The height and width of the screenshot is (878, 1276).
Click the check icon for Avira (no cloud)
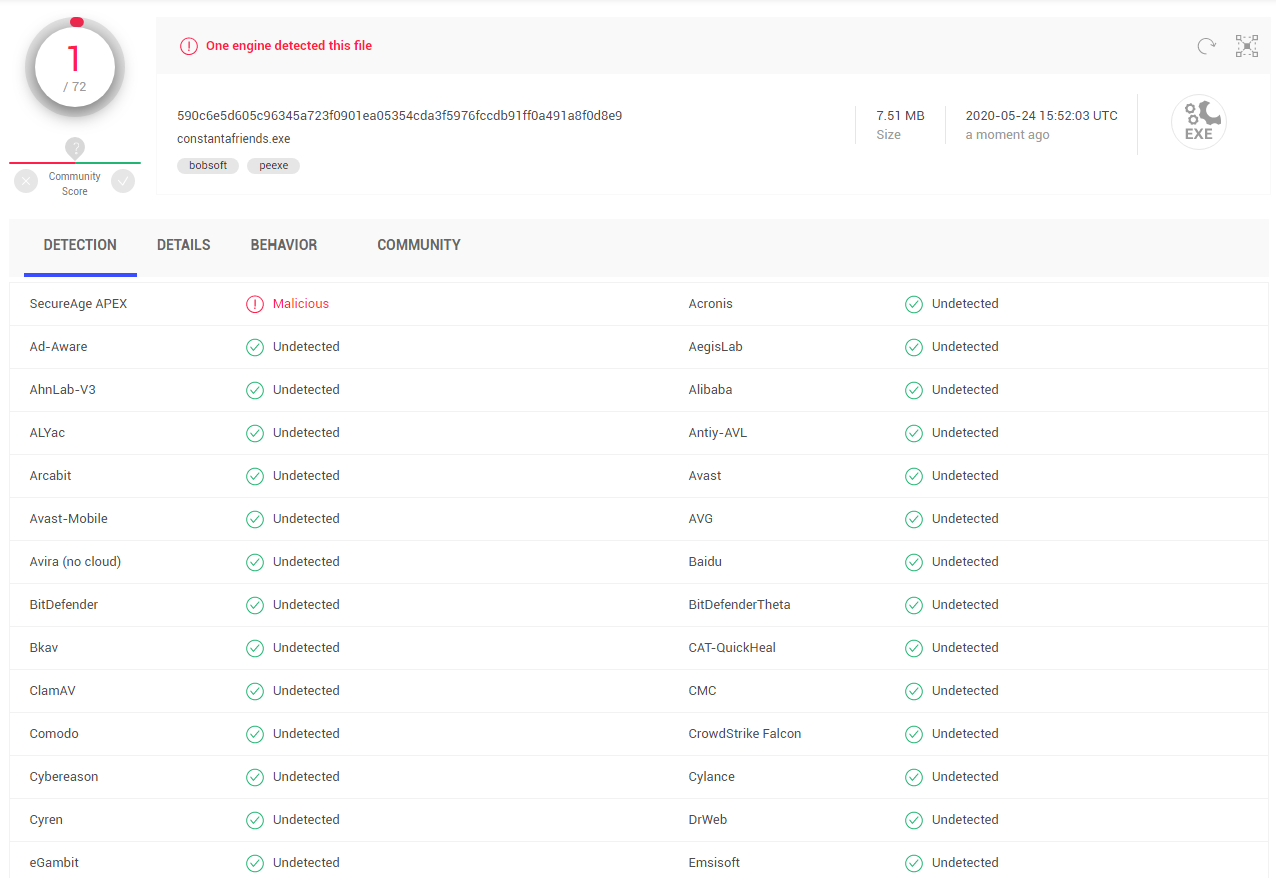pyautogui.click(x=255, y=562)
